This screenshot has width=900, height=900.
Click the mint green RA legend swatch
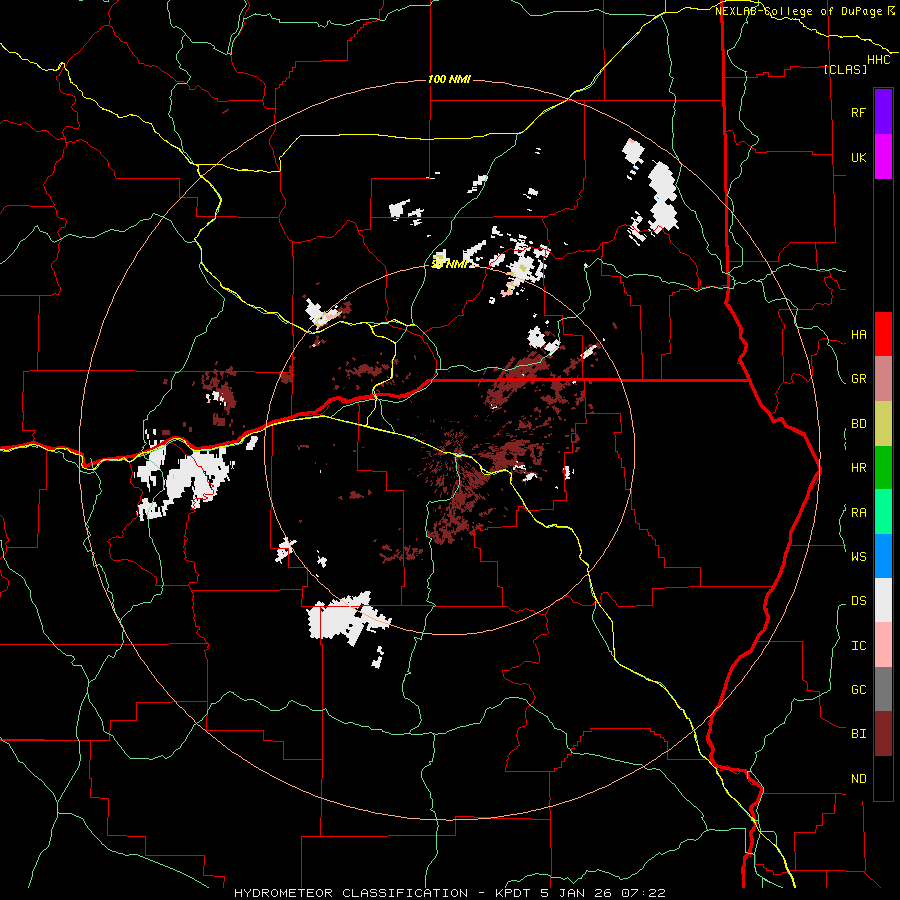click(x=883, y=512)
